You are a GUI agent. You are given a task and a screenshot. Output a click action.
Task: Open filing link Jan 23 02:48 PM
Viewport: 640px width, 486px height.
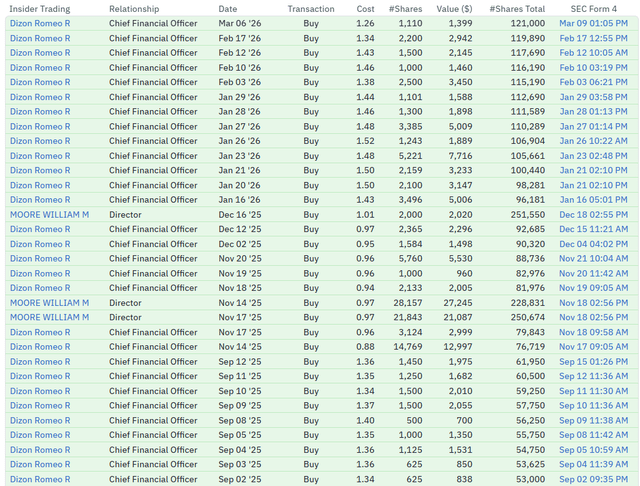pos(593,156)
